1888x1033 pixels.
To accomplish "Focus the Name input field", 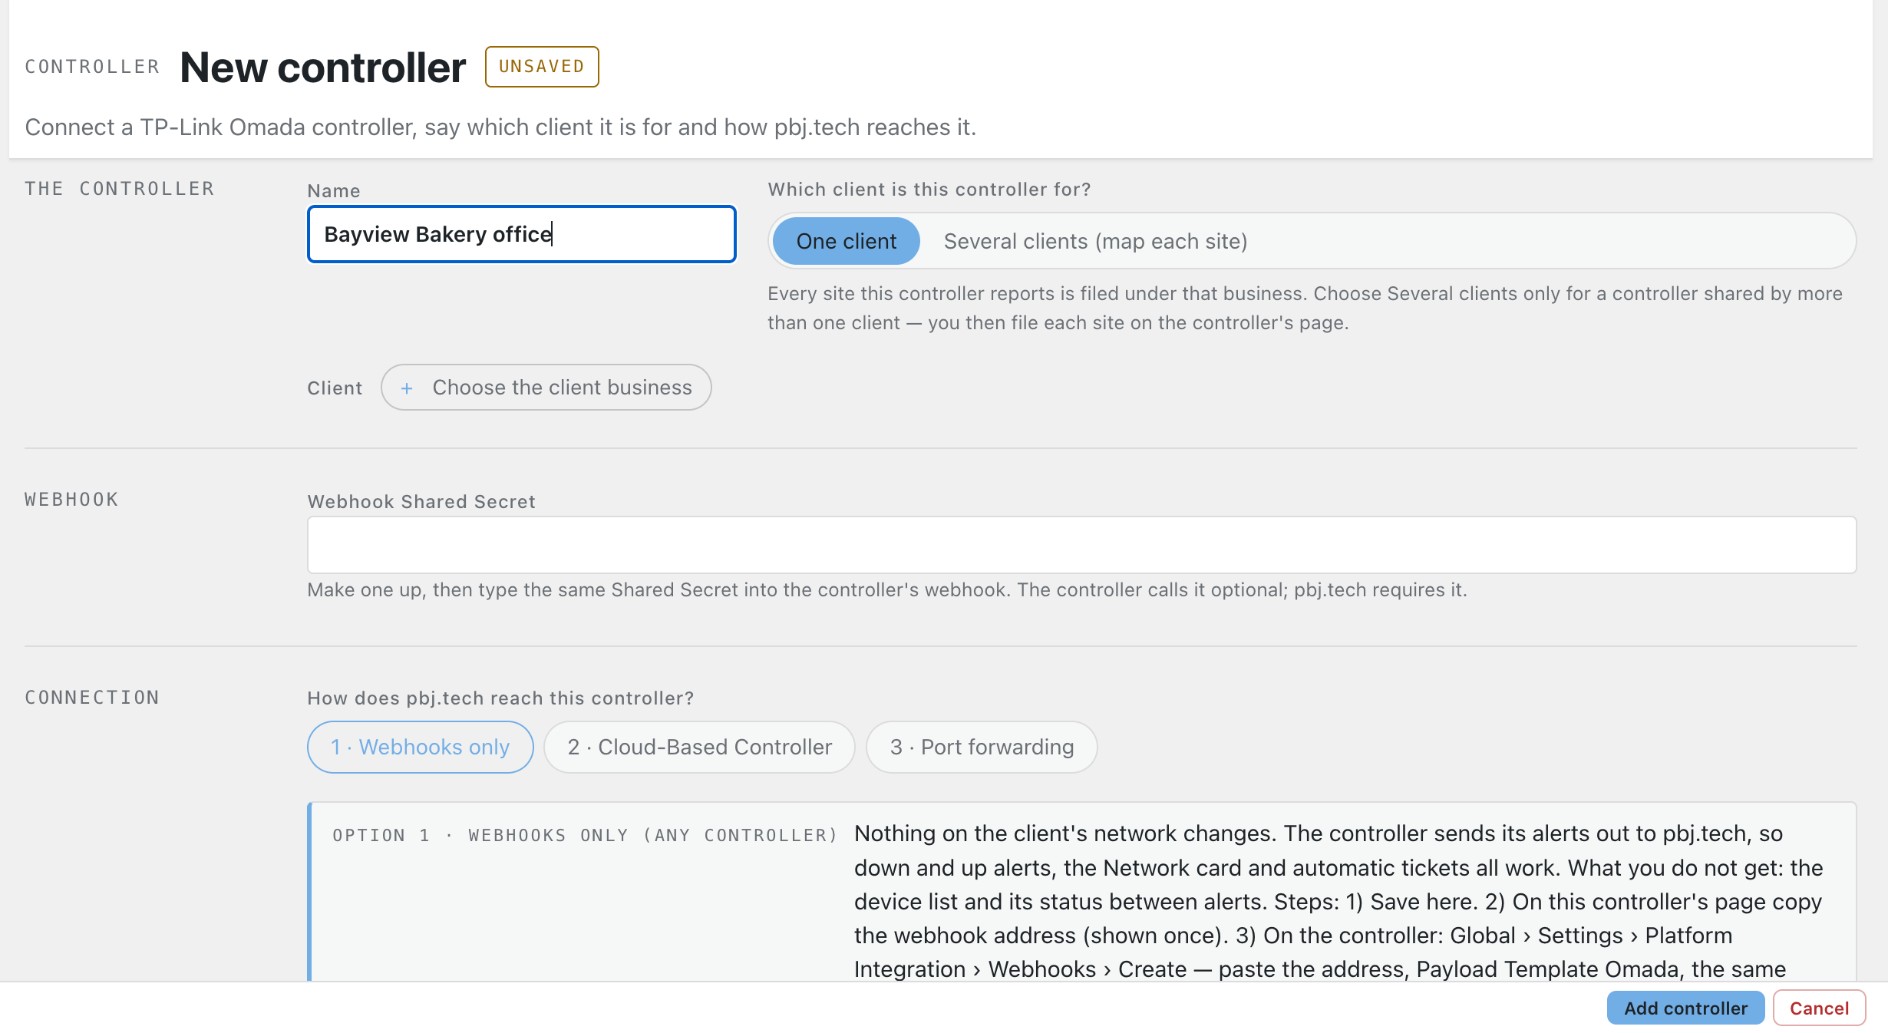I will tap(522, 234).
